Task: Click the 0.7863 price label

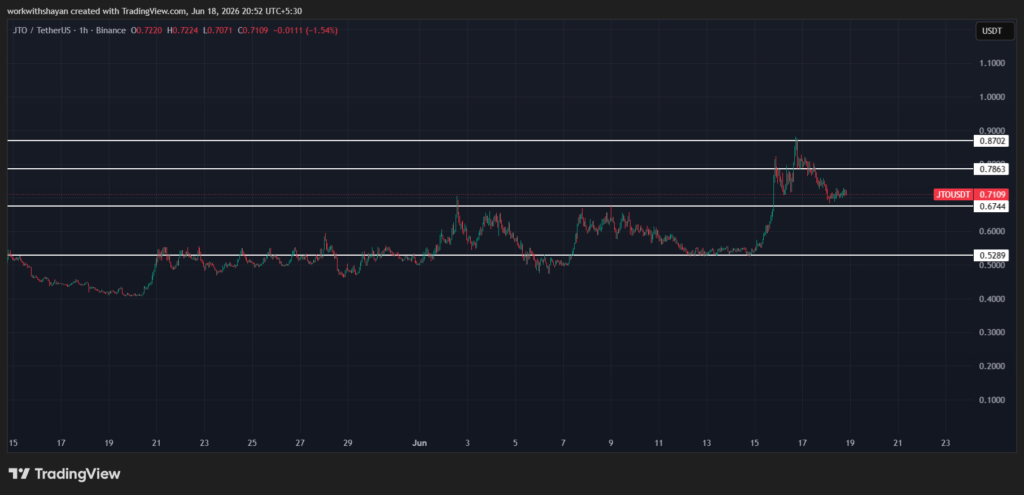Action: 991,168
